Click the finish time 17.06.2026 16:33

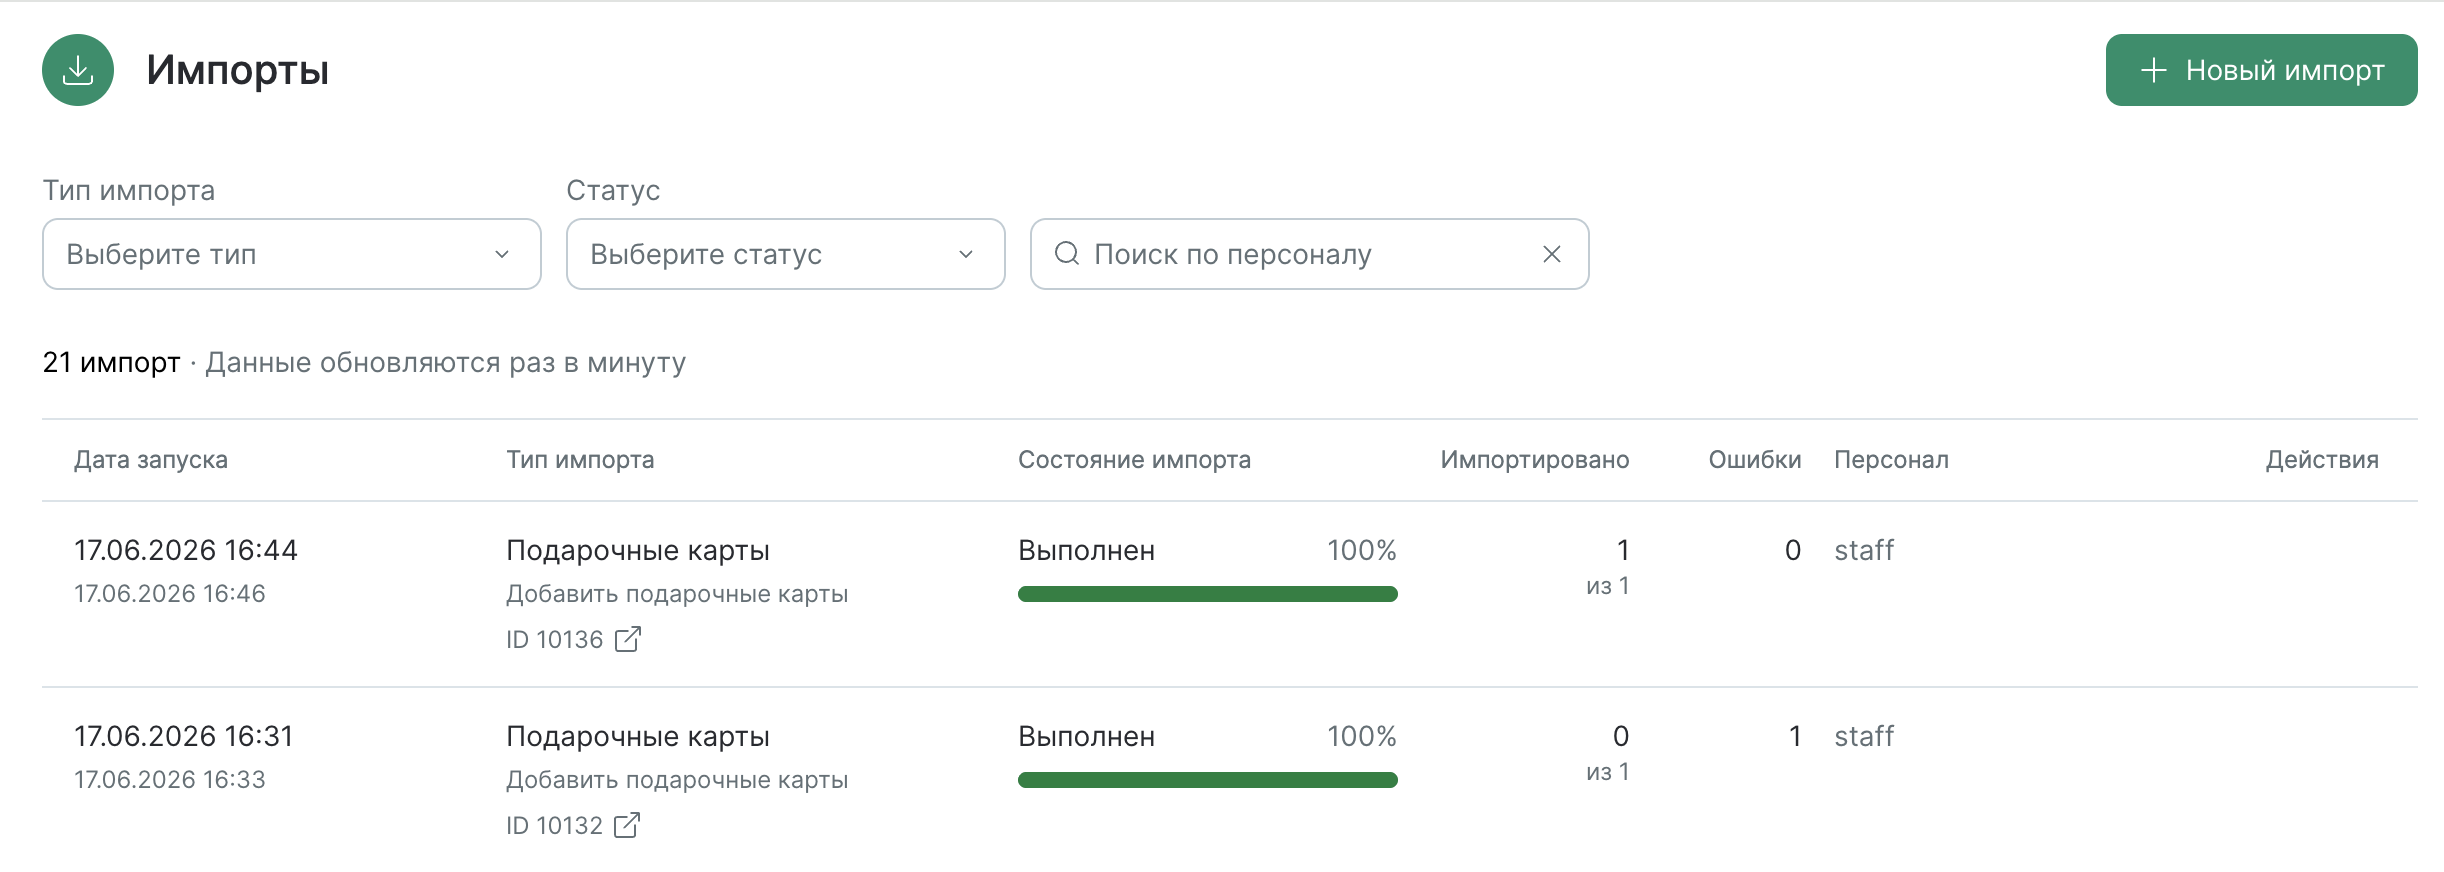coord(170,780)
